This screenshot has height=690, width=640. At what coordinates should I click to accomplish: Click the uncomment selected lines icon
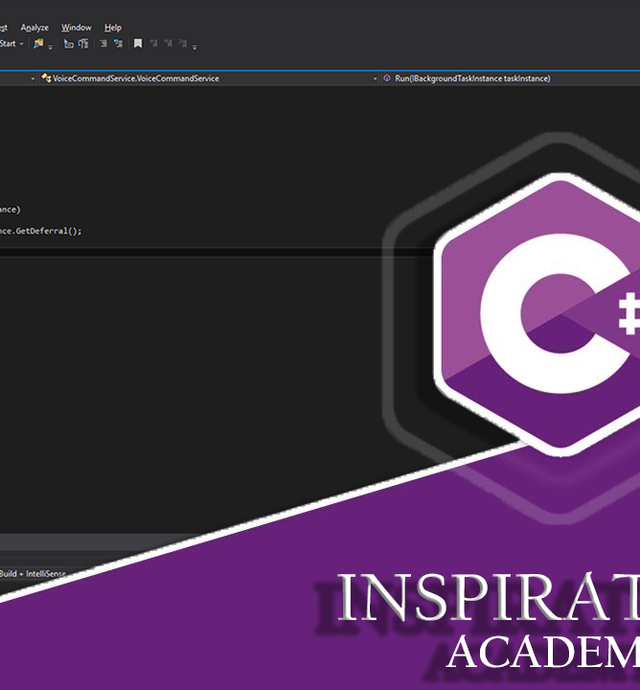(x=118, y=43)
